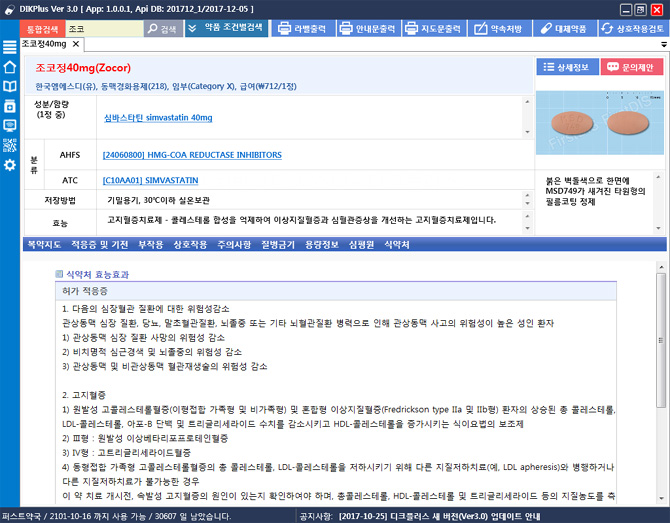Screen dimensions: 670x523
Task: Click the 허가 적응증 header
Action: point(336,291)
